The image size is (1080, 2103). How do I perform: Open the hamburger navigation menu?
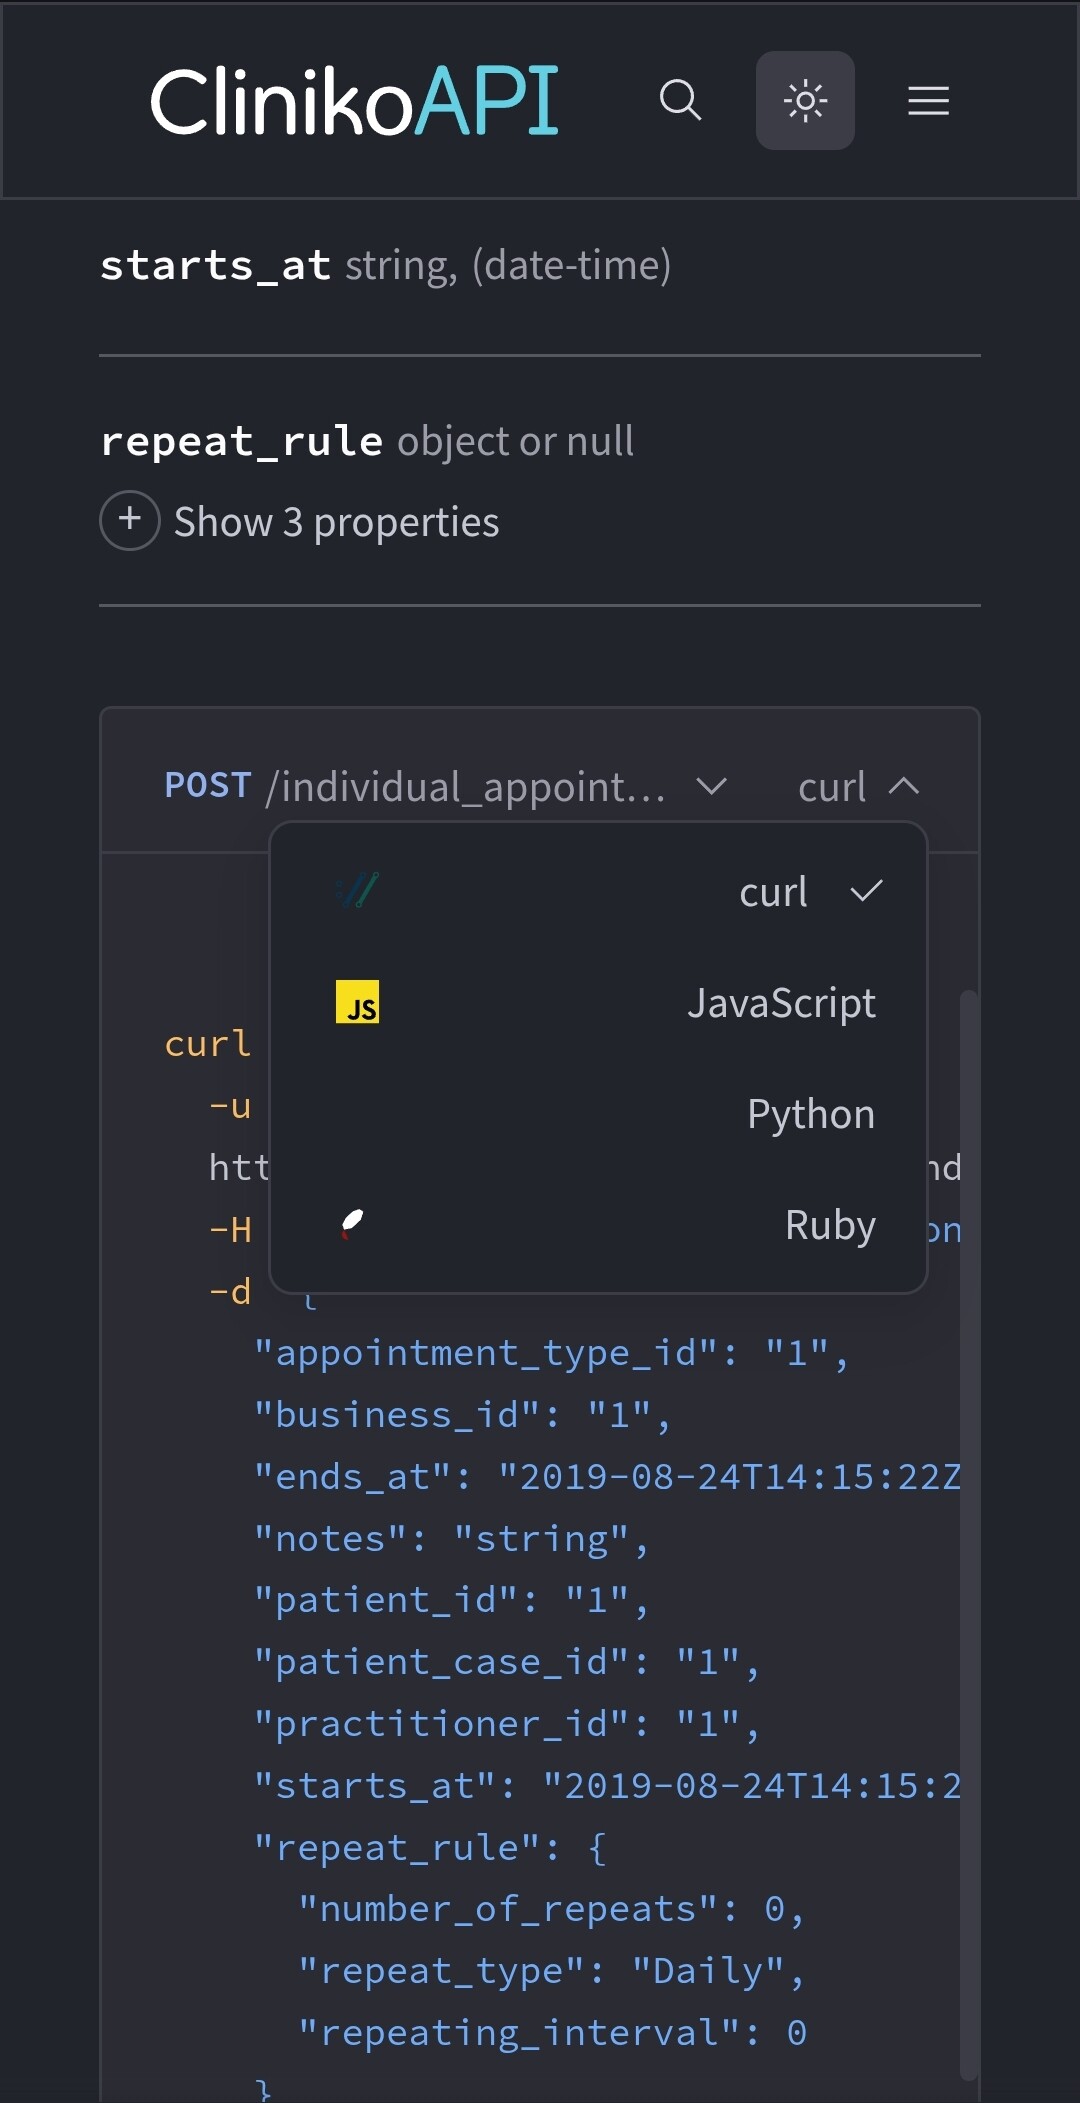(928, 100)
